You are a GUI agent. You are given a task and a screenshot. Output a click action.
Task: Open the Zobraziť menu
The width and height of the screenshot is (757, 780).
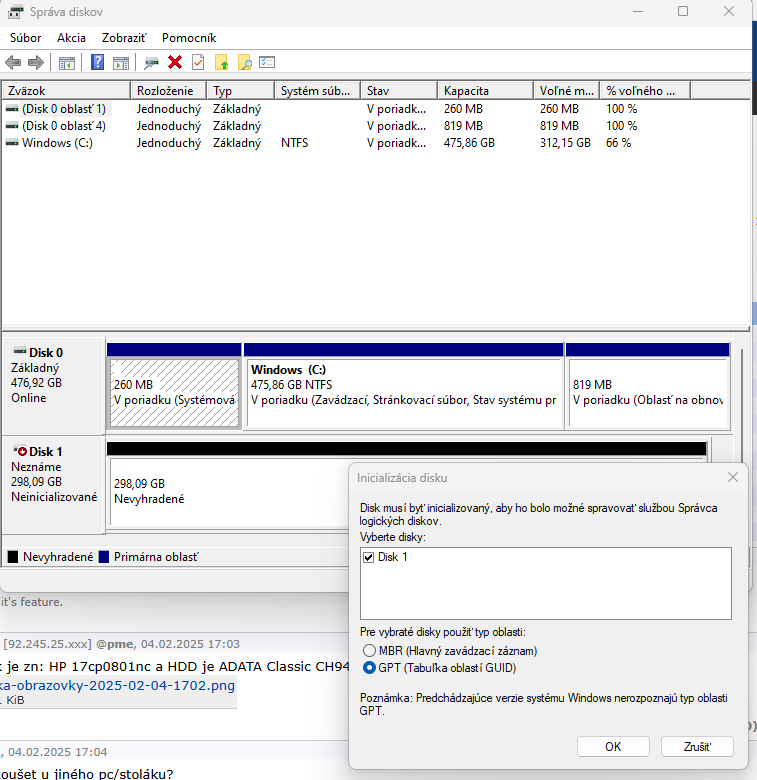tap(124, 38)
